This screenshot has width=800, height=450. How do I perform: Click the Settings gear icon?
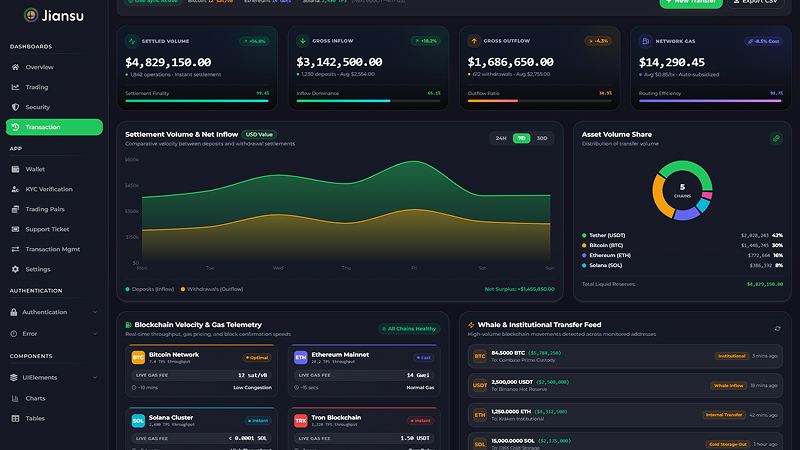(x=15, y=269)
